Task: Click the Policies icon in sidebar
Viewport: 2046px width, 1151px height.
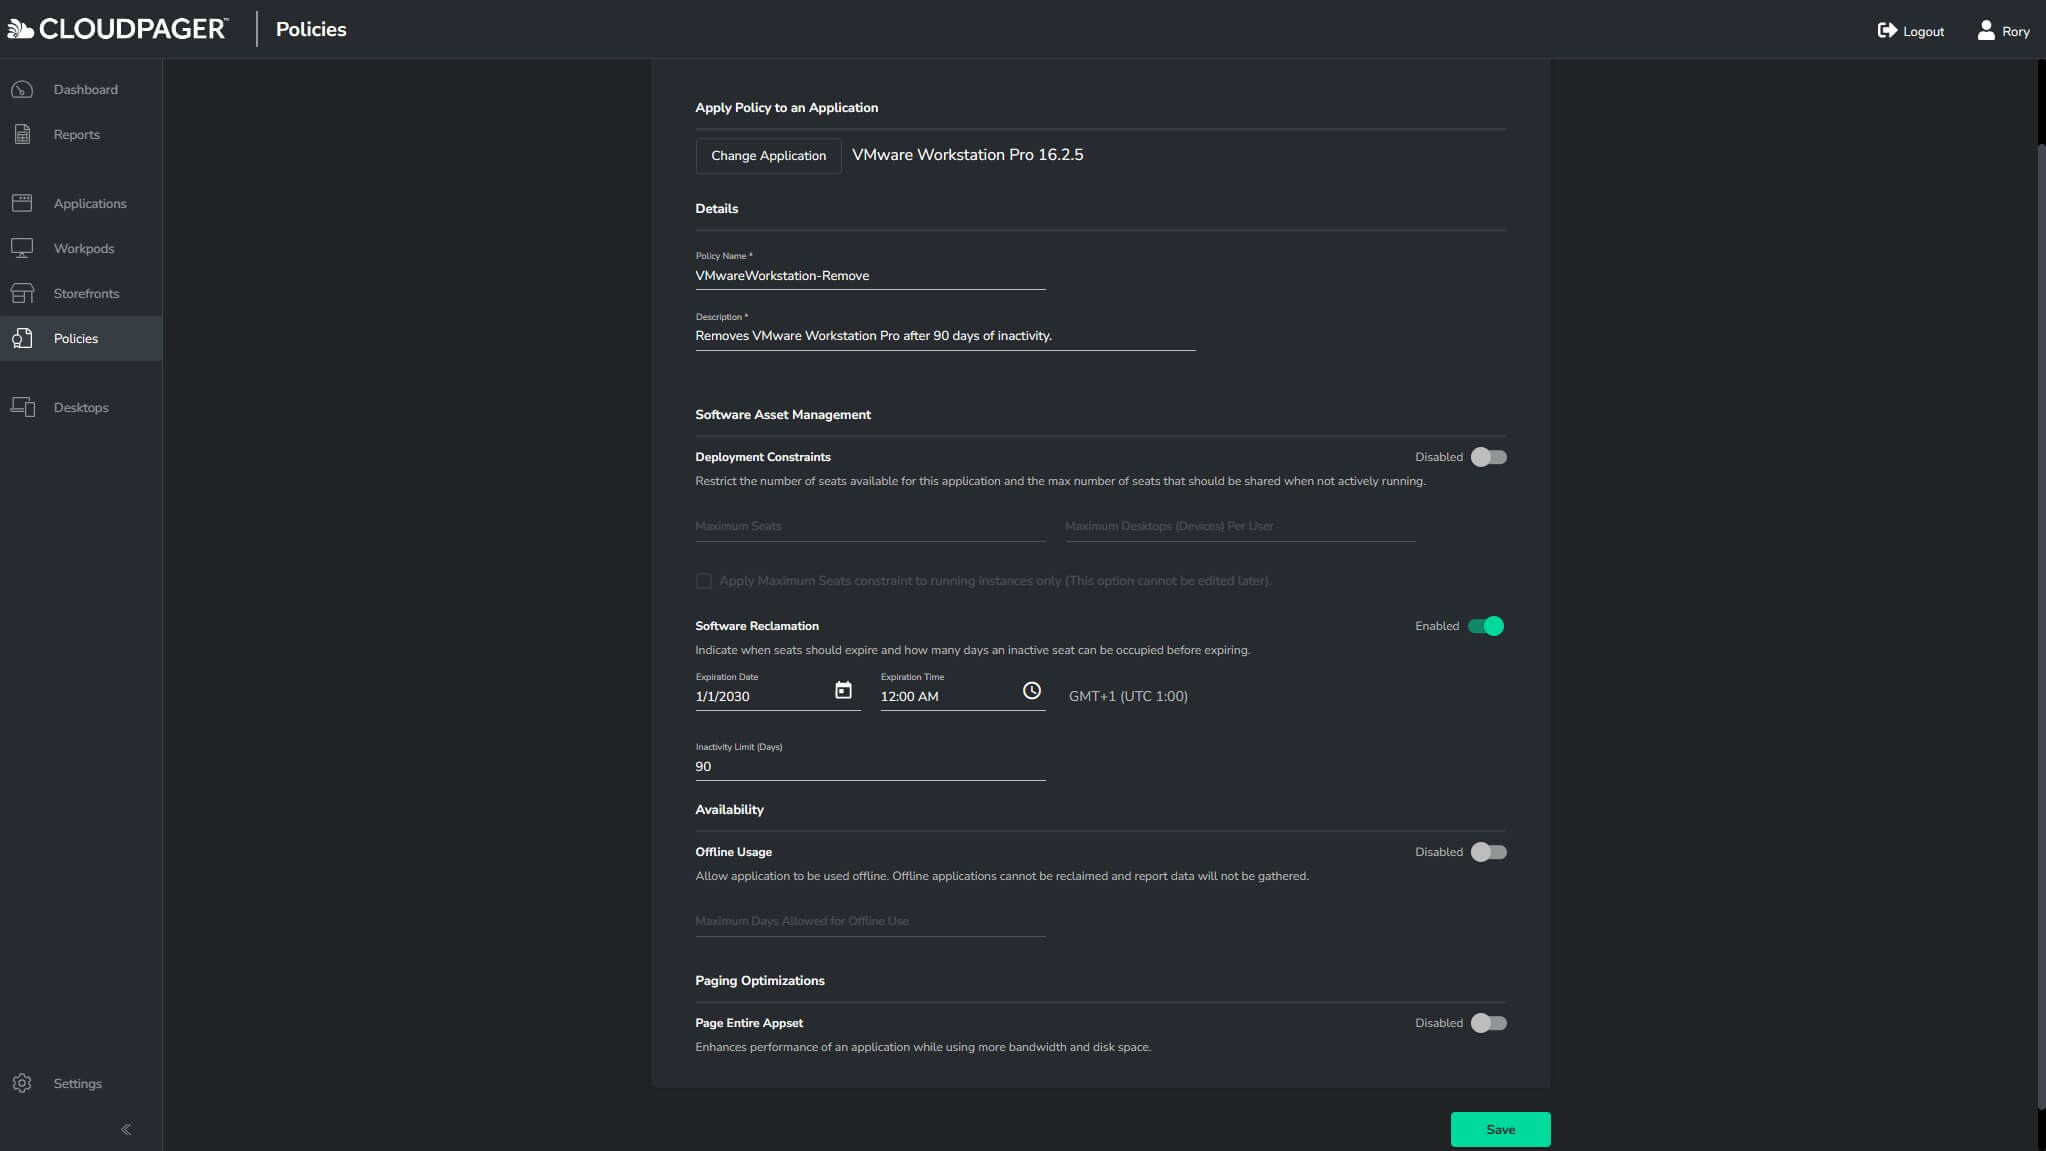Action: pyautogui.click(x=22, y=338)
